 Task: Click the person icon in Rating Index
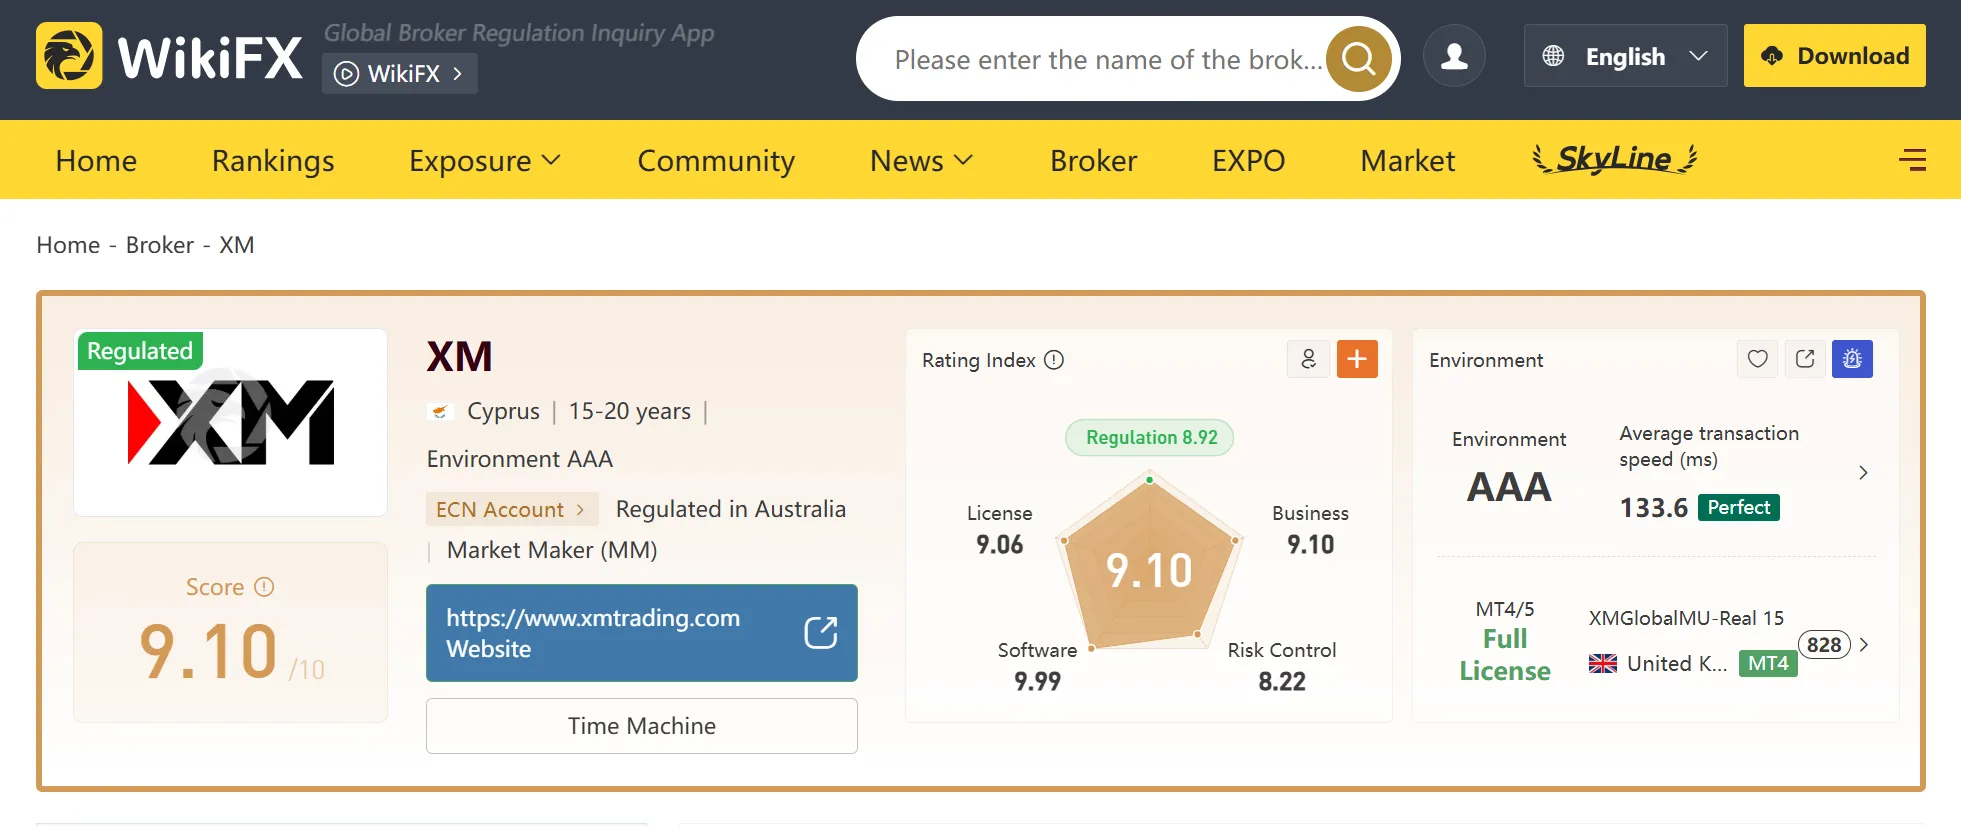click(1308, 359)
